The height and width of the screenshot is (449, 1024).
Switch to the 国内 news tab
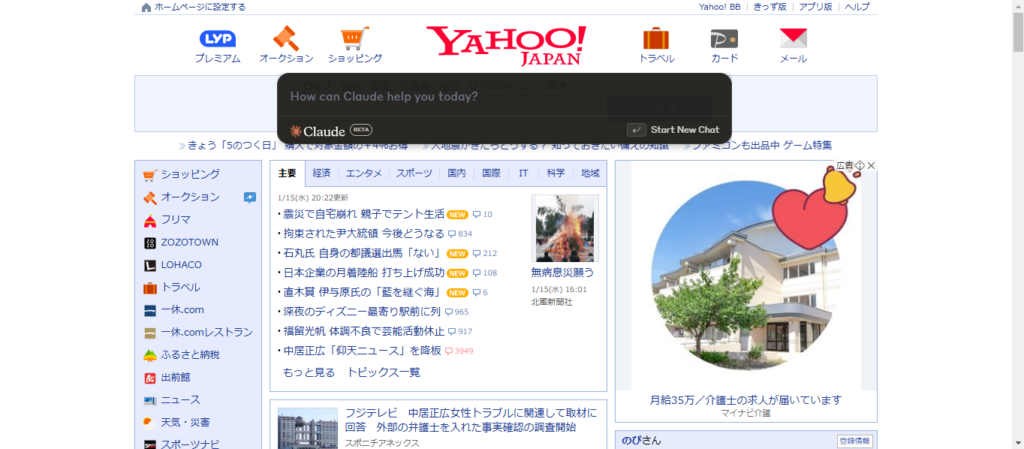(x=456, y=174)
